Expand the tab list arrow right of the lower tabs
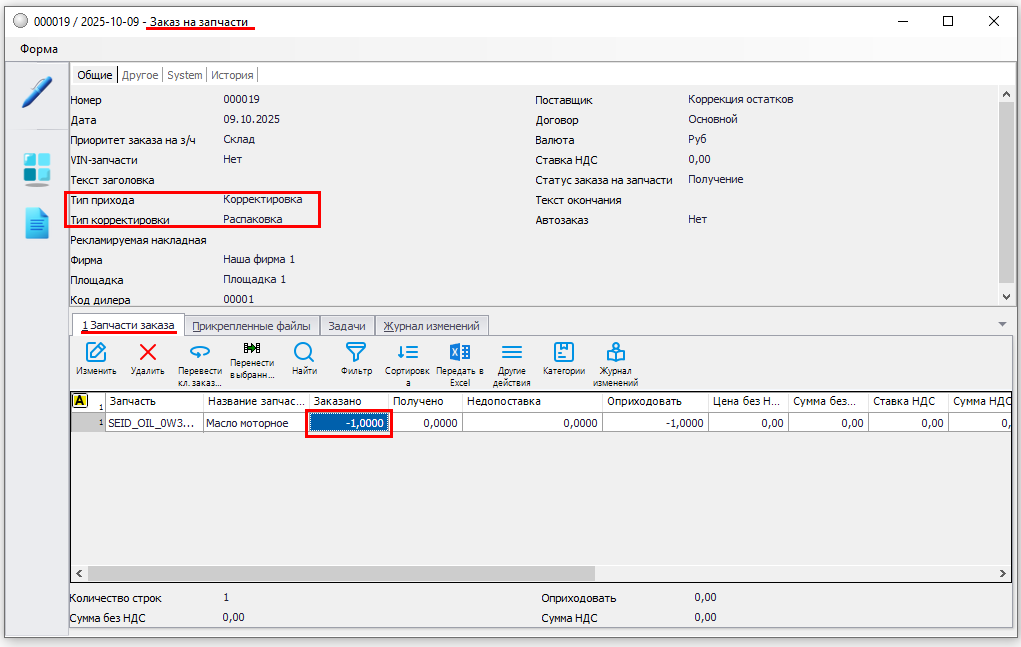1021x647 pixels. pos(1002,324)
